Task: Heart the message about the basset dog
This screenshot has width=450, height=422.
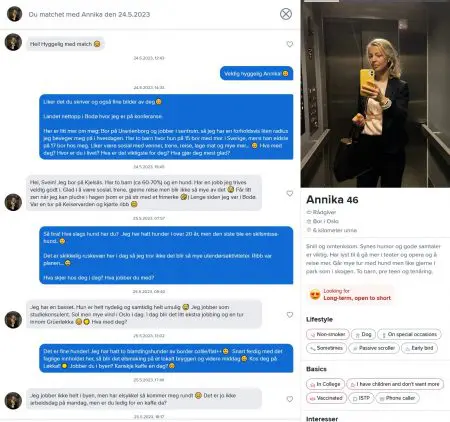Action: coord(290,315)
